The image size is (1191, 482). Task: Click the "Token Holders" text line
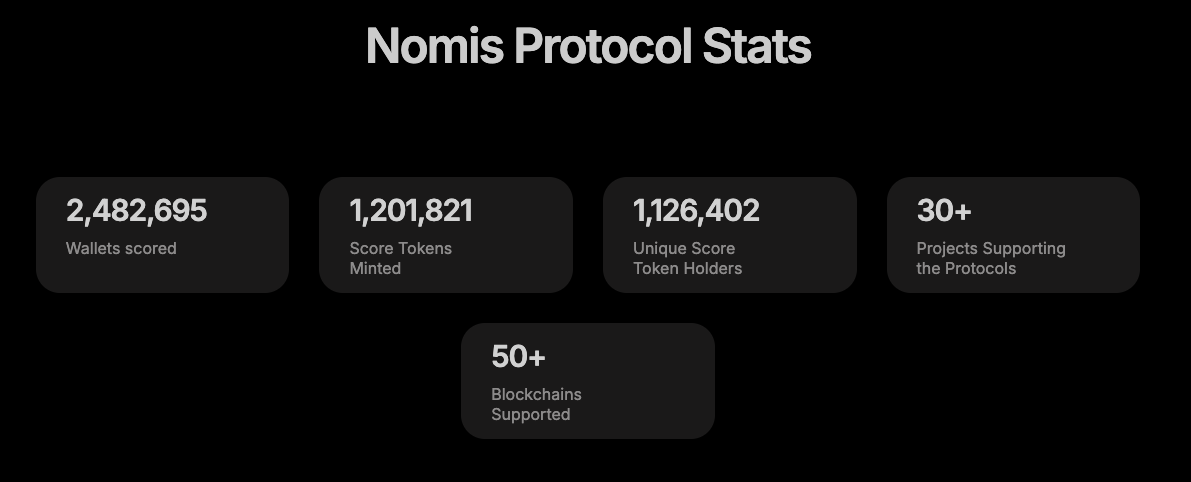point(687,268)
